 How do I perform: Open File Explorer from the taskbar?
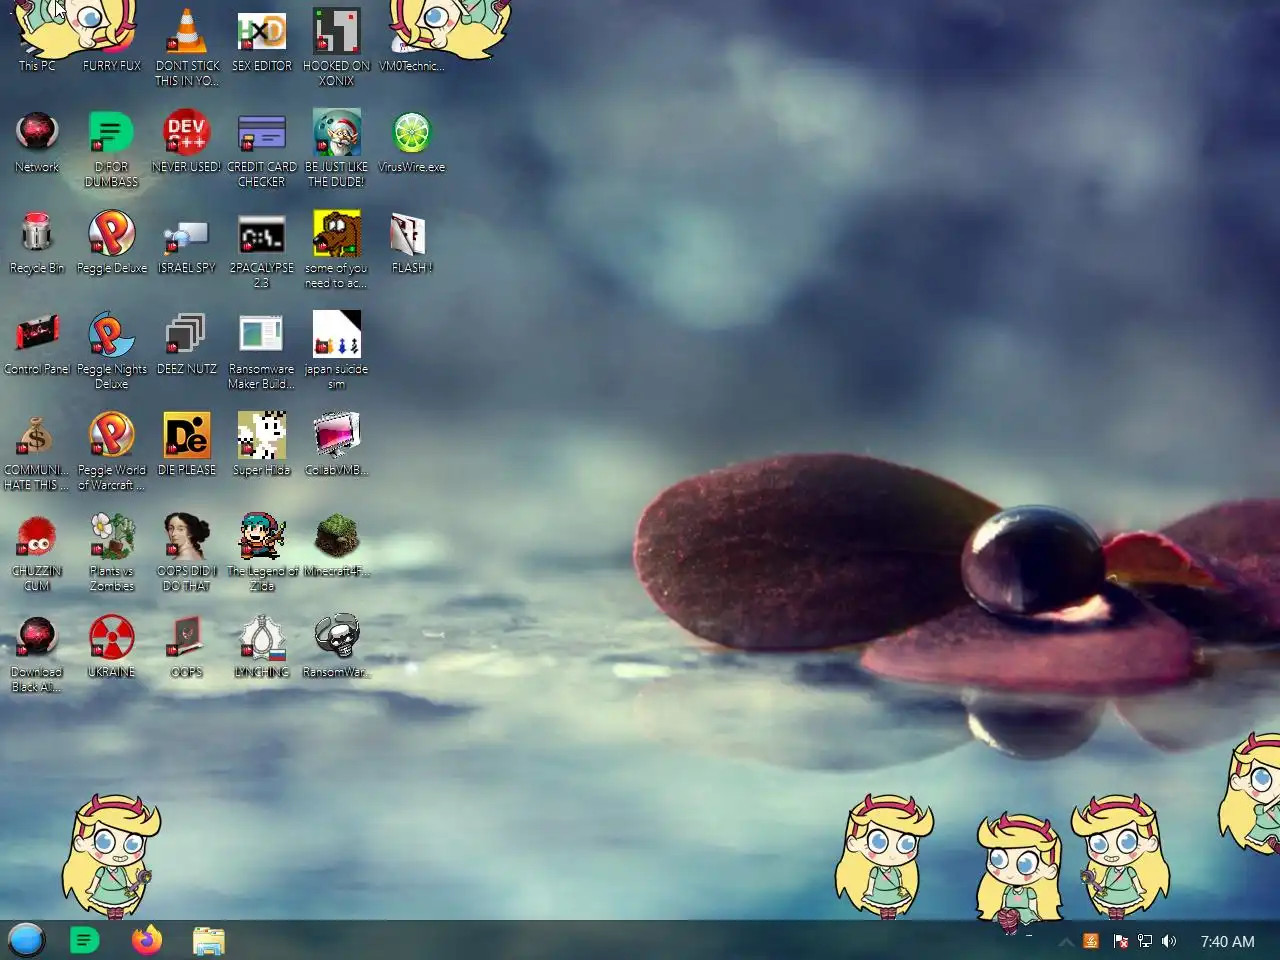(209, 940)
